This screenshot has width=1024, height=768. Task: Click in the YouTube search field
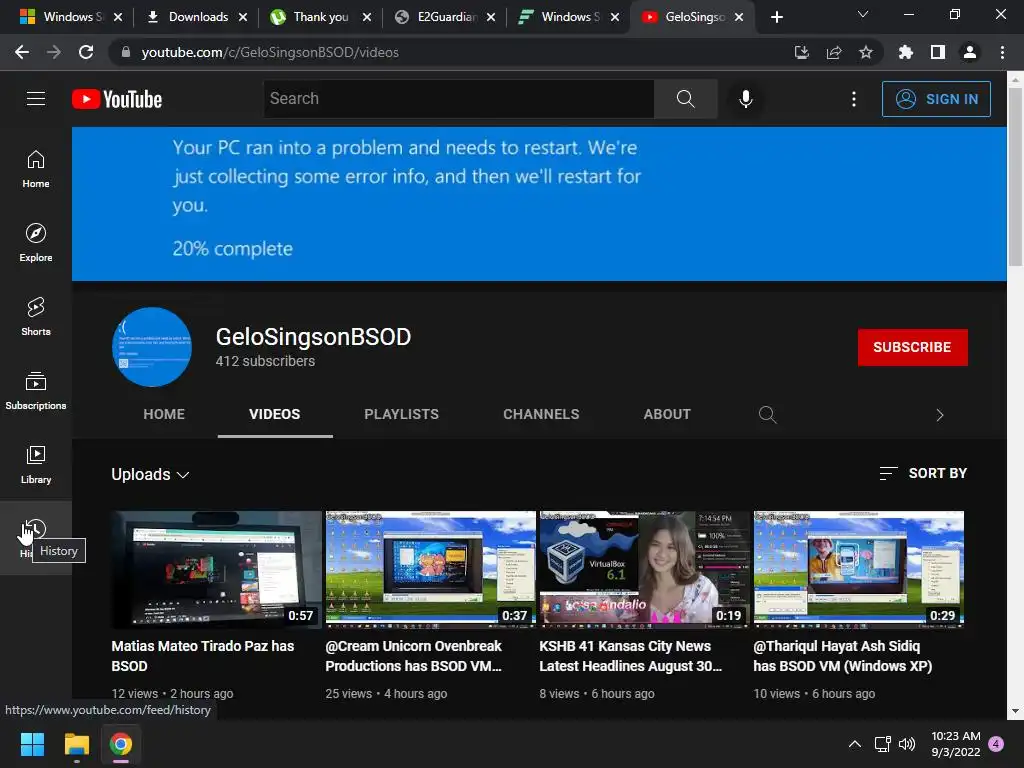(458, 99)
